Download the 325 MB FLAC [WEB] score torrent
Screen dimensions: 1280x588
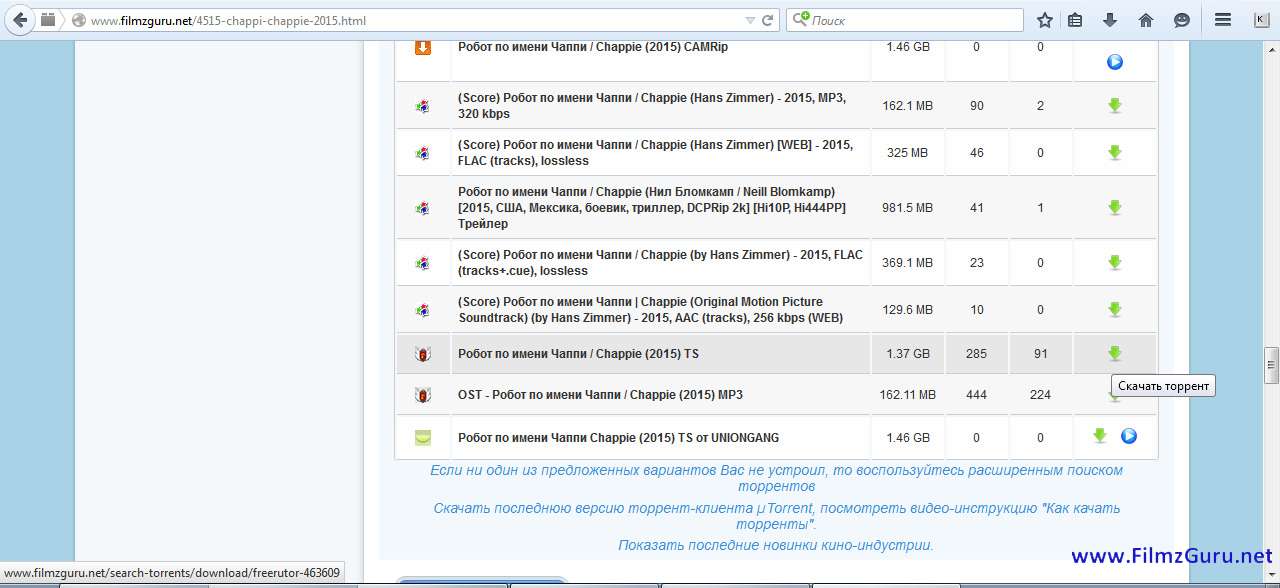(1114, 153)
